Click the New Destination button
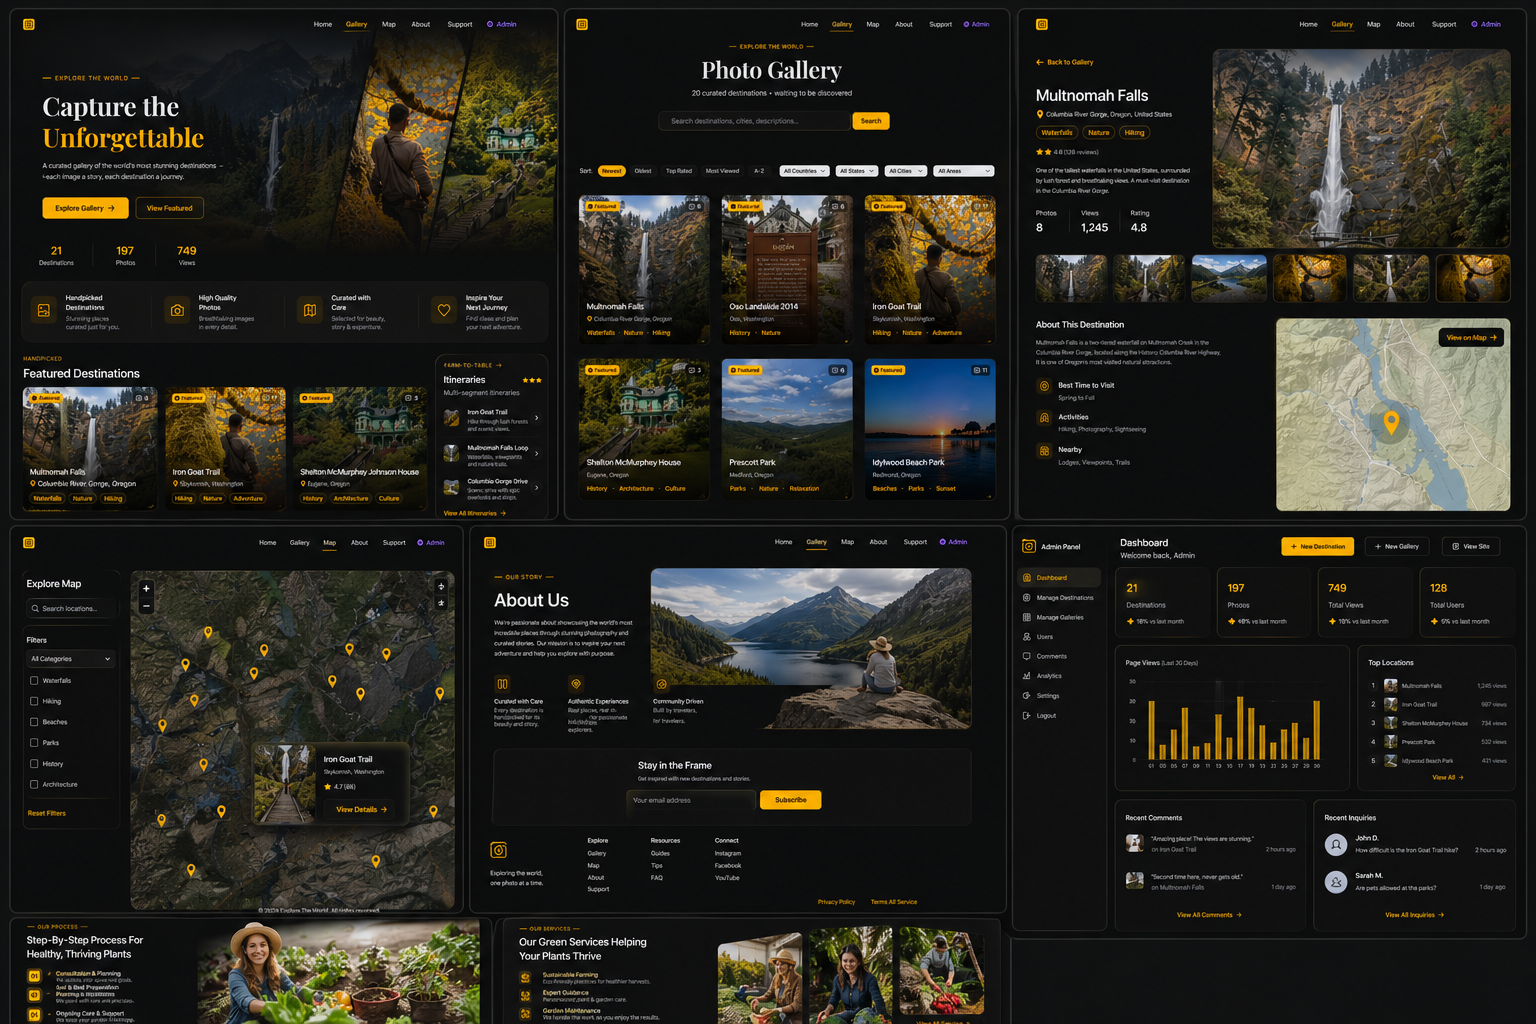The height and width of the screenshot is (1024, 1536). 1317,547
